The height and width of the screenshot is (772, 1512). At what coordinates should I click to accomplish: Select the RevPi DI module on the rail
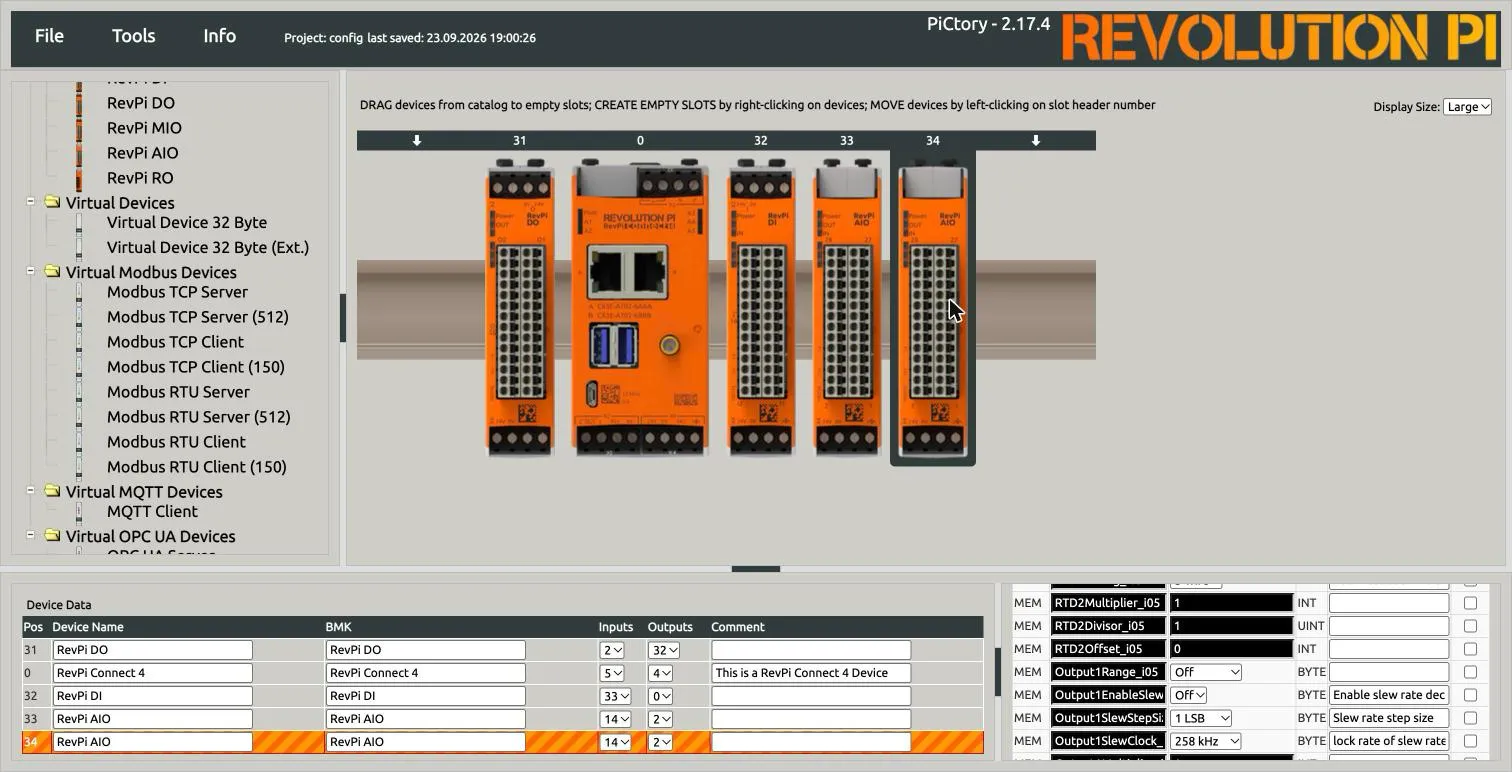click(x=761, y=307)
